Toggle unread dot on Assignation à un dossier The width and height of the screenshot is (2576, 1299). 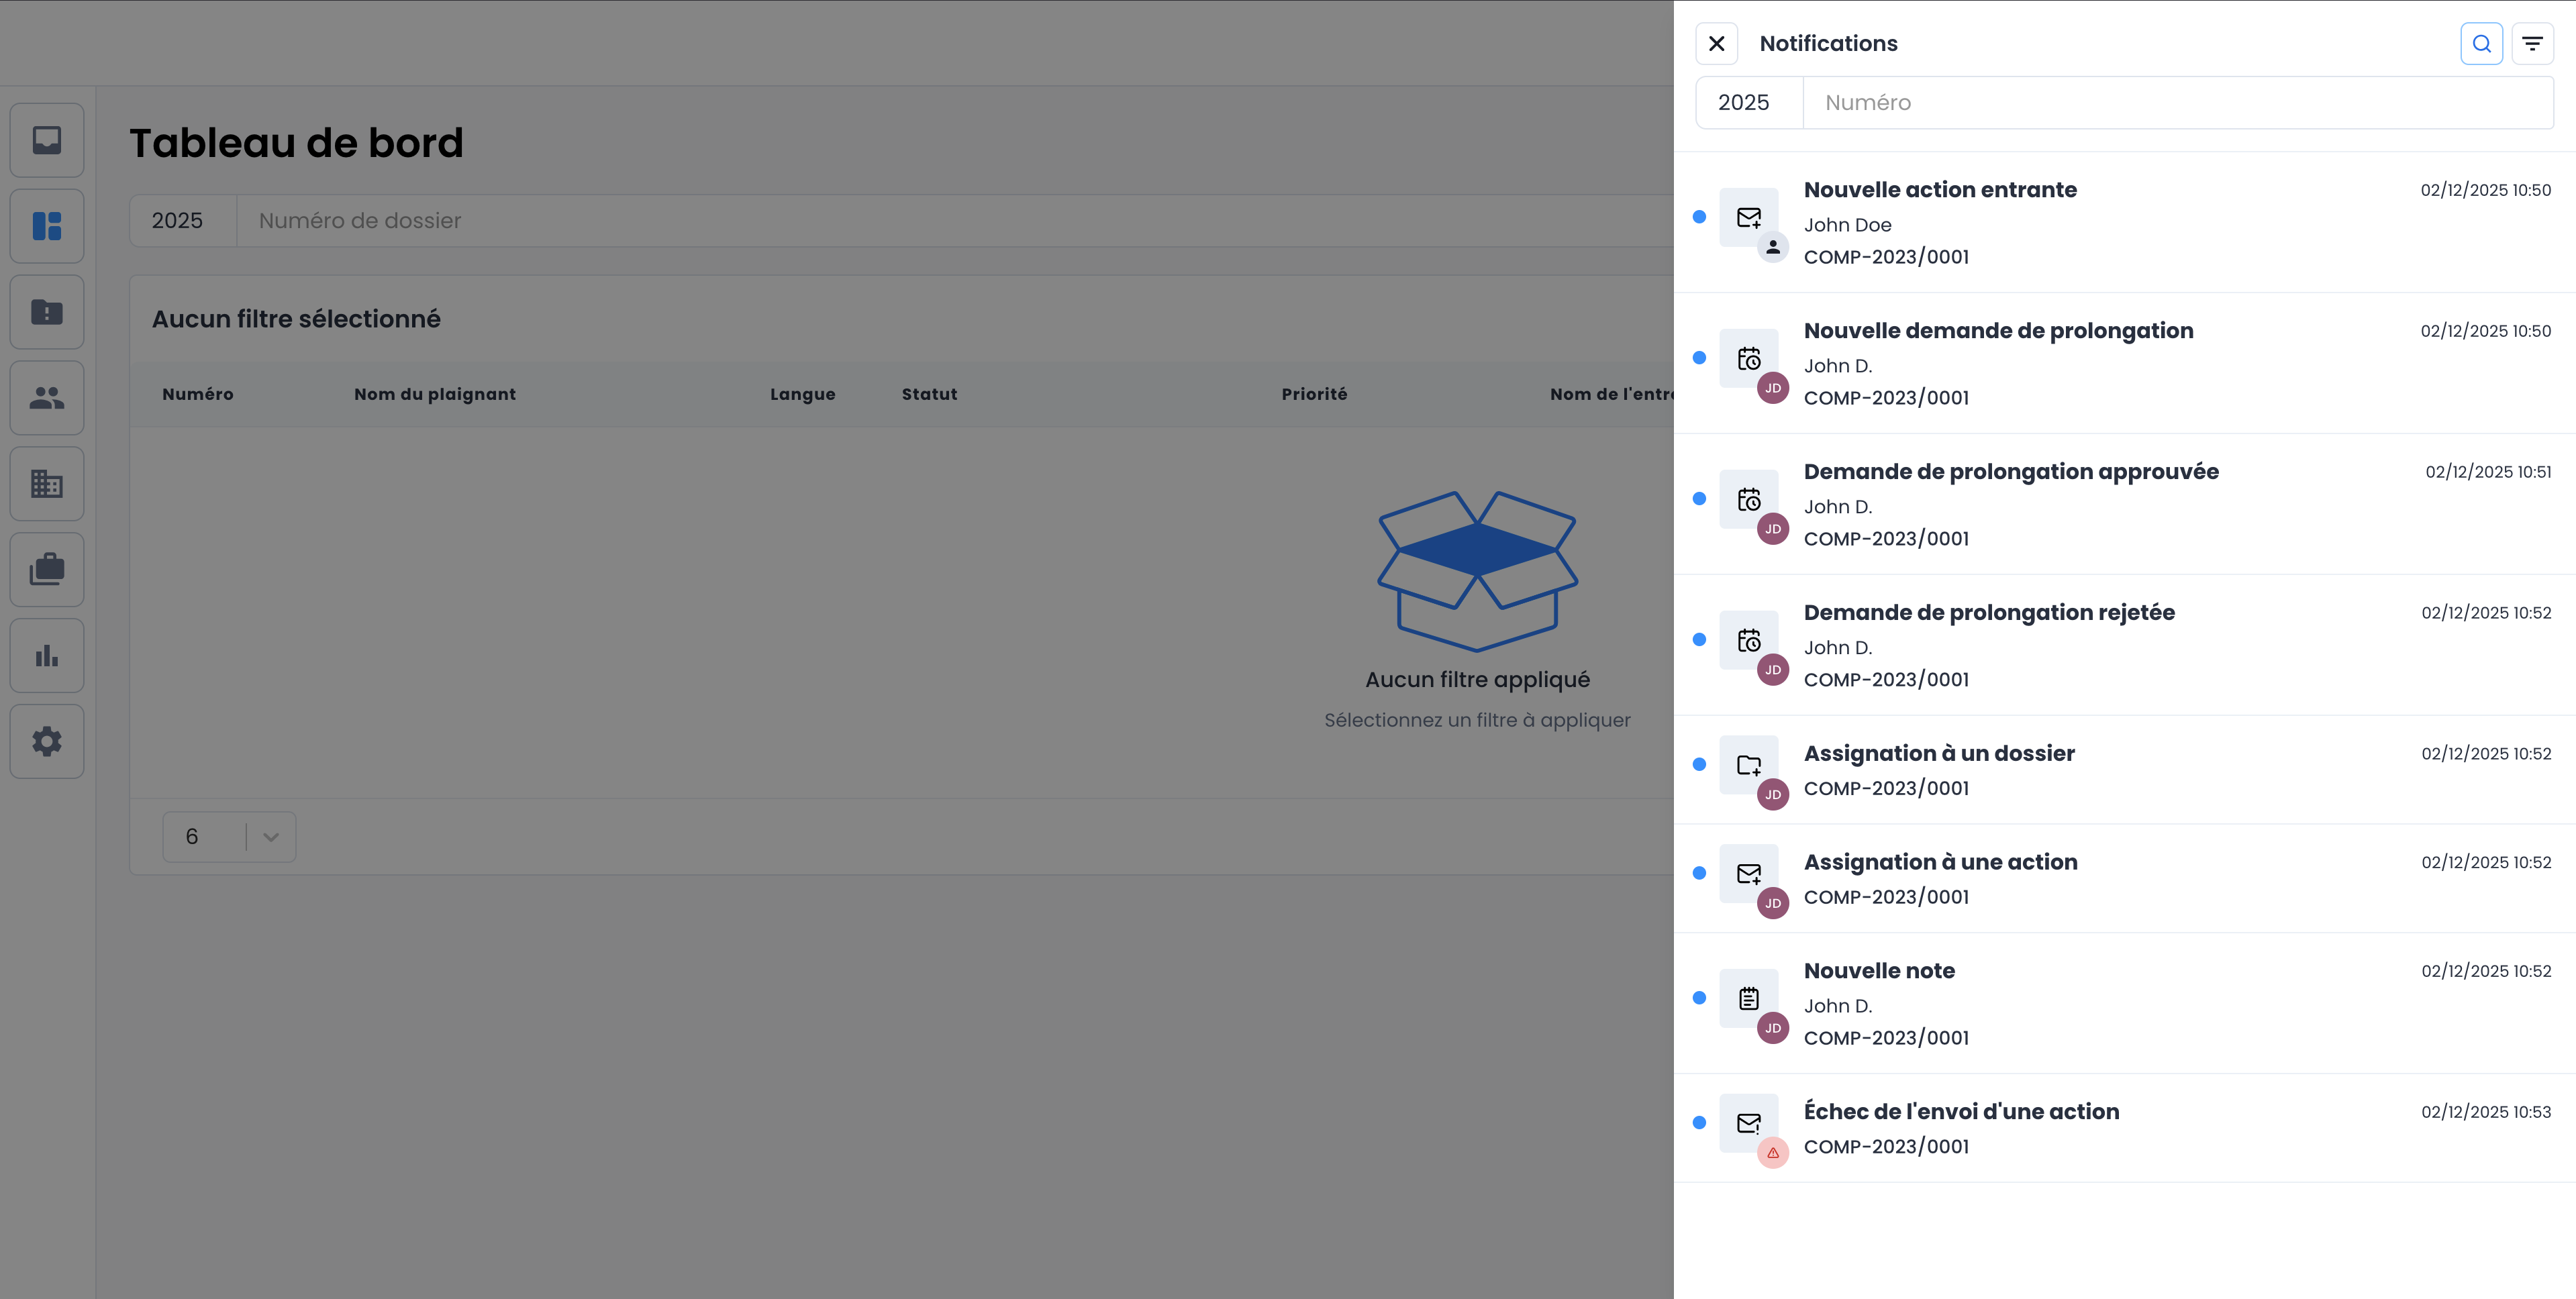click(x=1699, y=765)
